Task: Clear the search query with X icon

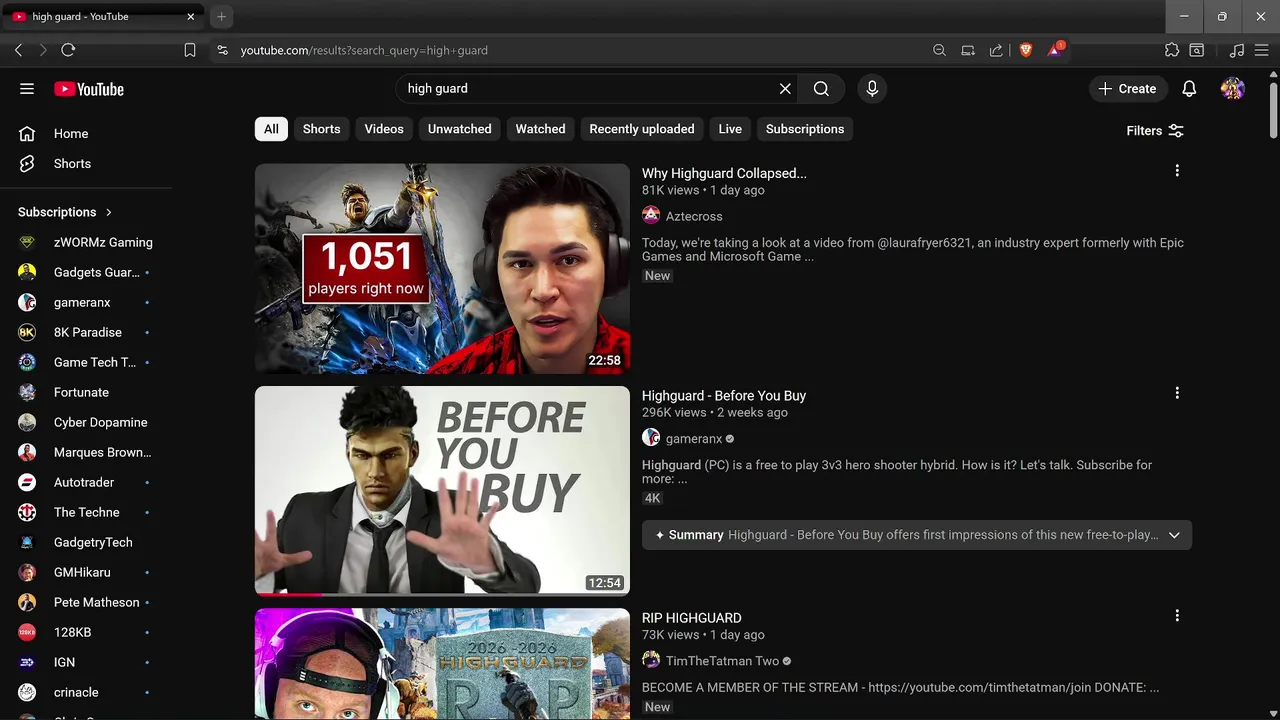Action: (785, 89)
